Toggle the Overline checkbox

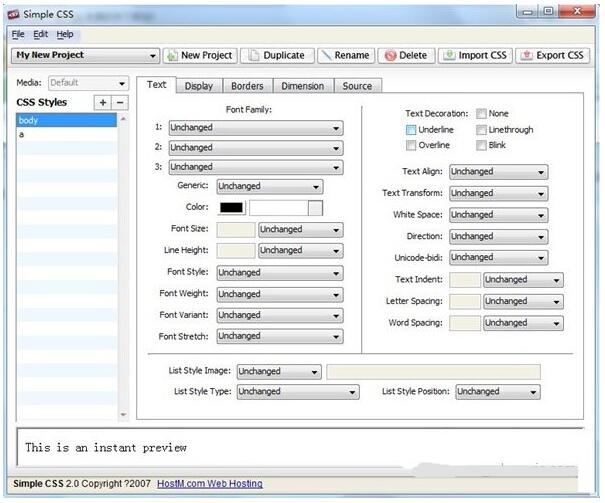point(411,145)
